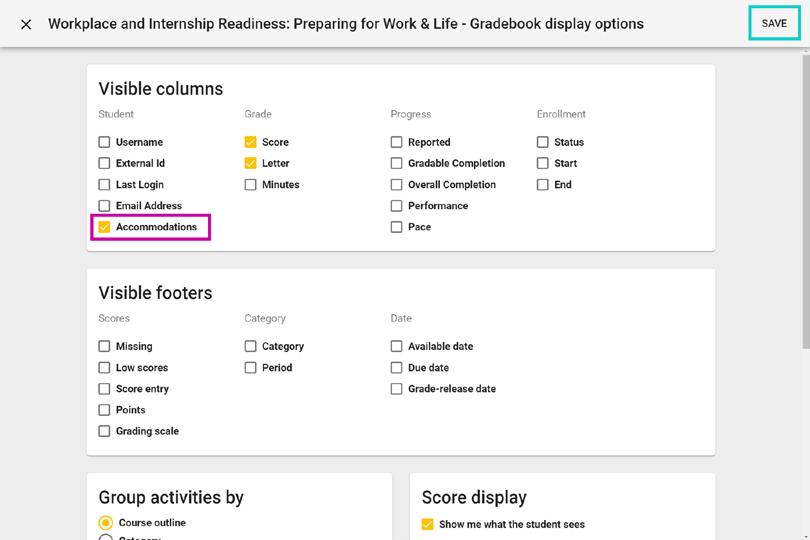810x540 pixels.
Task: Uncheck Show me what the student sees
Action: pyautogui.click(x=427, y=524)
